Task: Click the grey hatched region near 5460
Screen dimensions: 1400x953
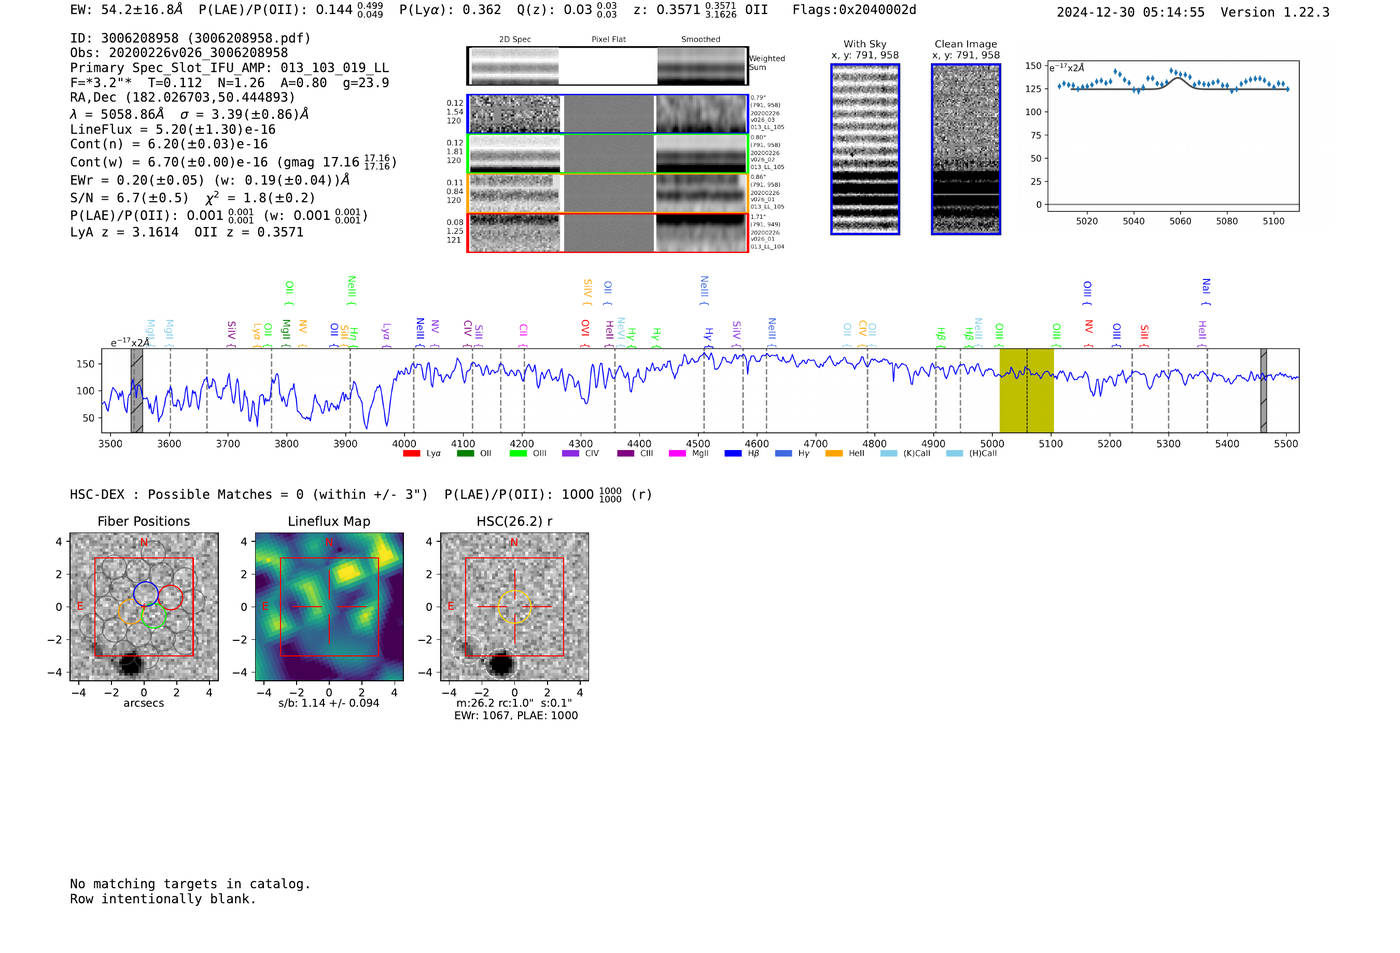Action: click(1263, 391)
